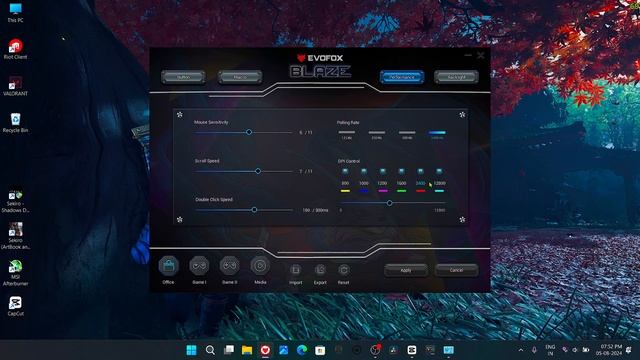The image size is (640, 360).
Task: Click the Mouse Sensitivity slider handle
Action: (249, 132)
